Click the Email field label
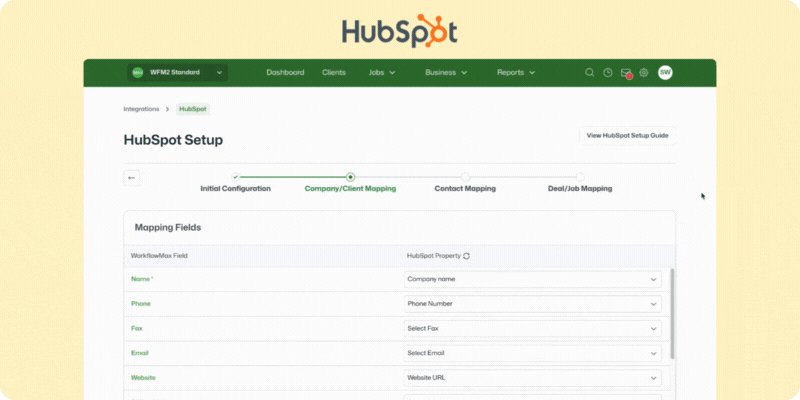The image size is (800, 400). click(x=140, y=353)
